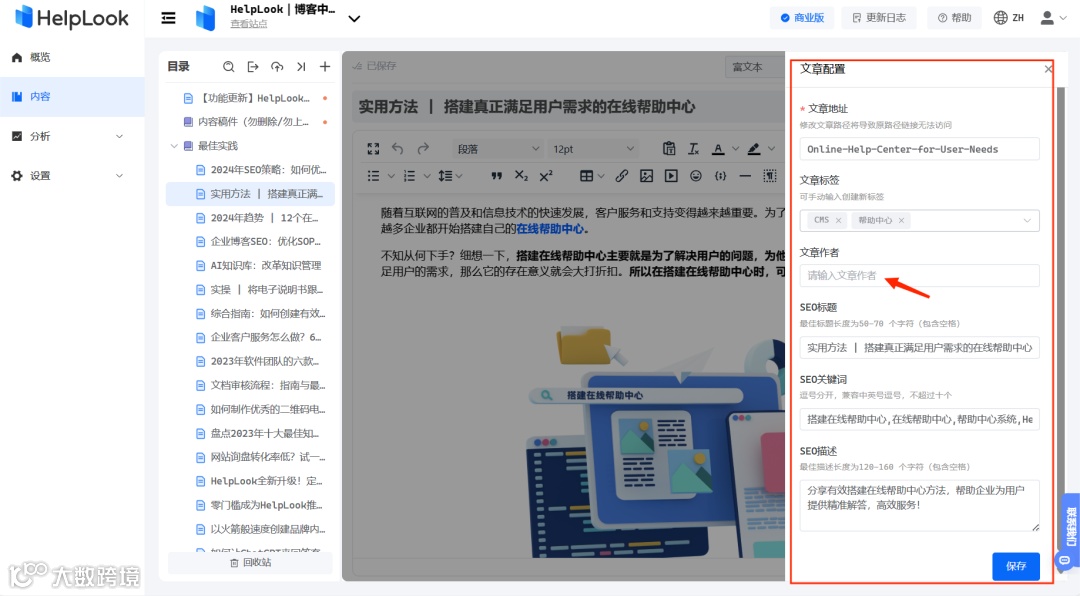The width and height of the screenshot is (1080, 596).
Task: Apply superscript formatting
Action: click(x=546, y=175)
